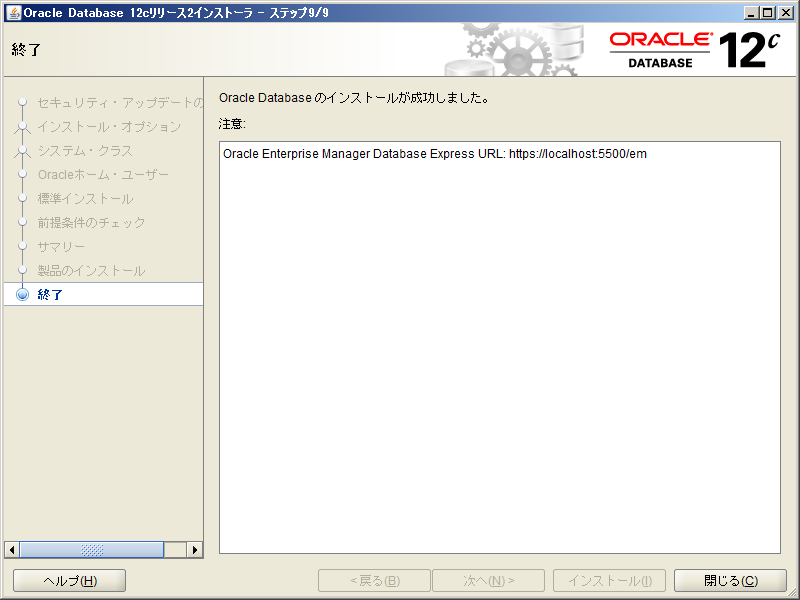Select the 標準インストール step
The height and width of the screenshot is (600, 800).
click(x=85, y=198)
